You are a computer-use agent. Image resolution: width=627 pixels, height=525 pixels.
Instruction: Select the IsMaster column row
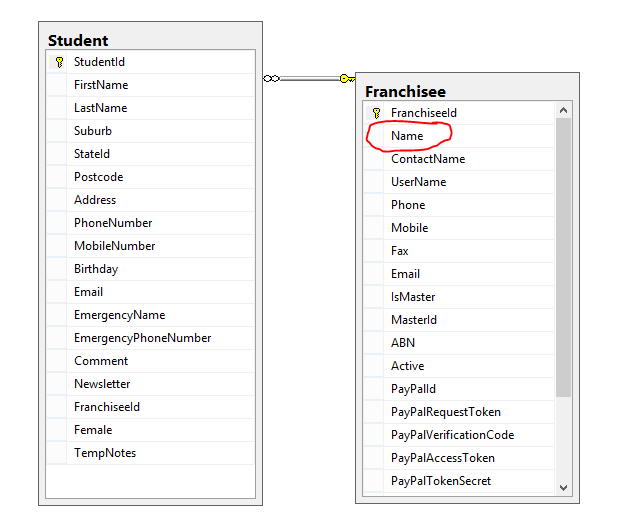pos(413,297)
